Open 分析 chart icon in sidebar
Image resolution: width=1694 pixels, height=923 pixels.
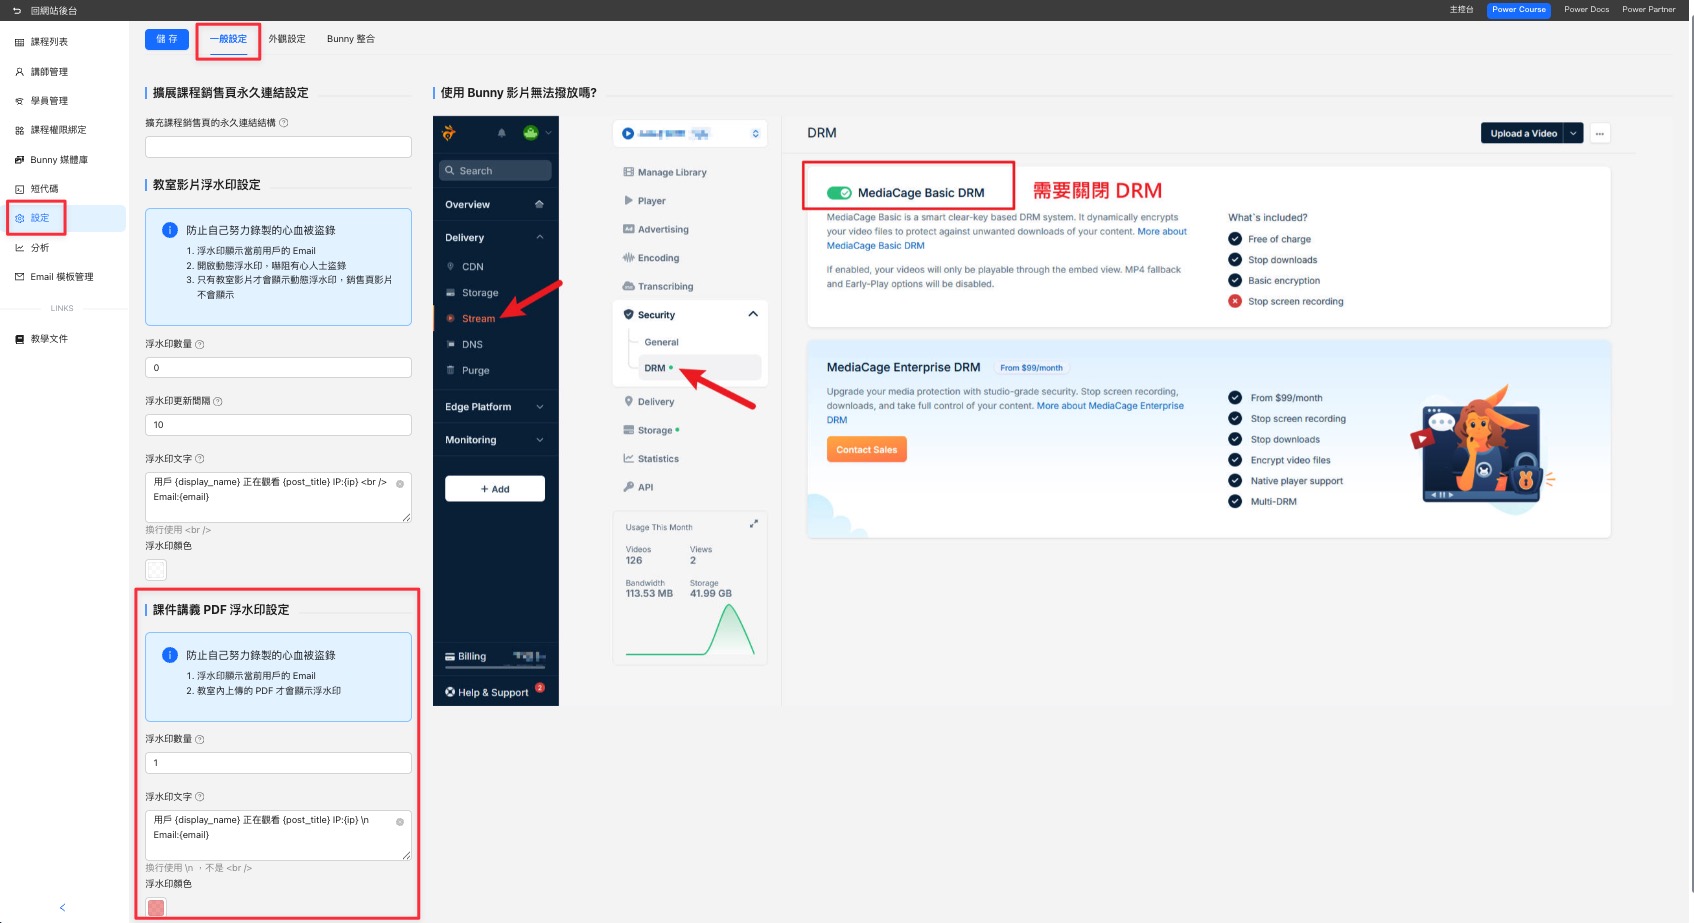19,248
